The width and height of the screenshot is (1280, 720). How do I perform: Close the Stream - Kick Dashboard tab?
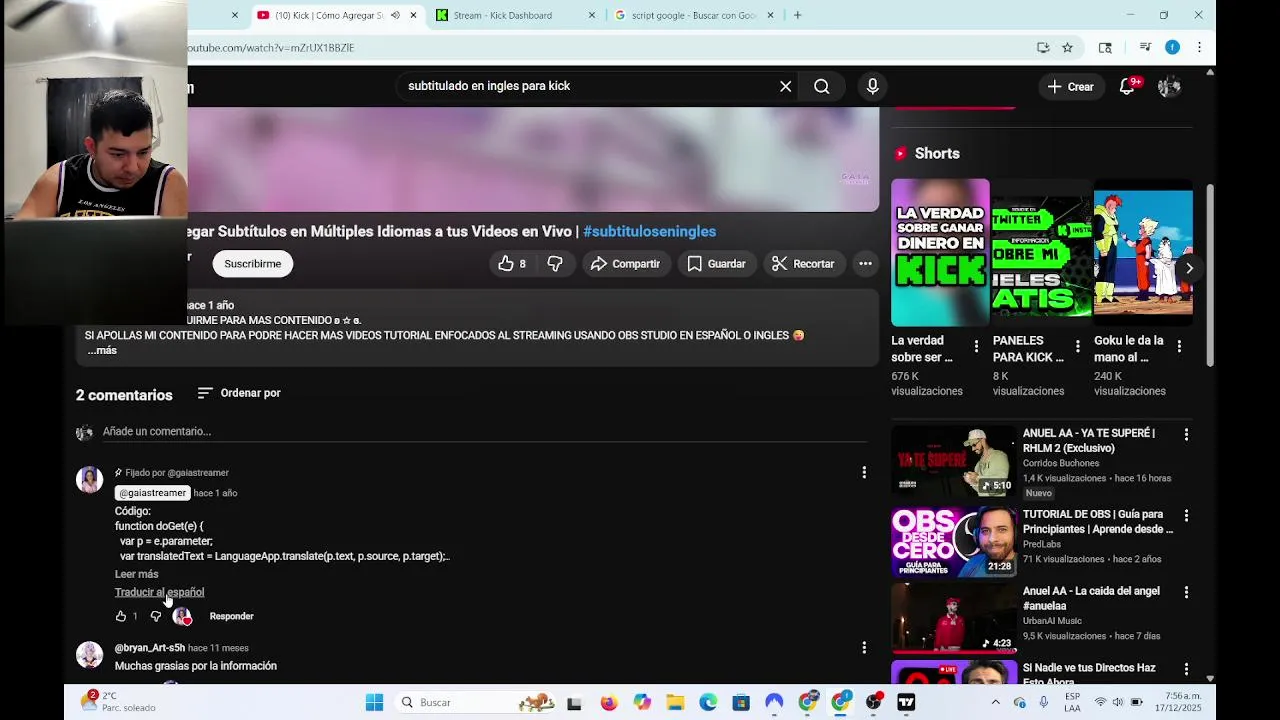(x=592, y=15)
